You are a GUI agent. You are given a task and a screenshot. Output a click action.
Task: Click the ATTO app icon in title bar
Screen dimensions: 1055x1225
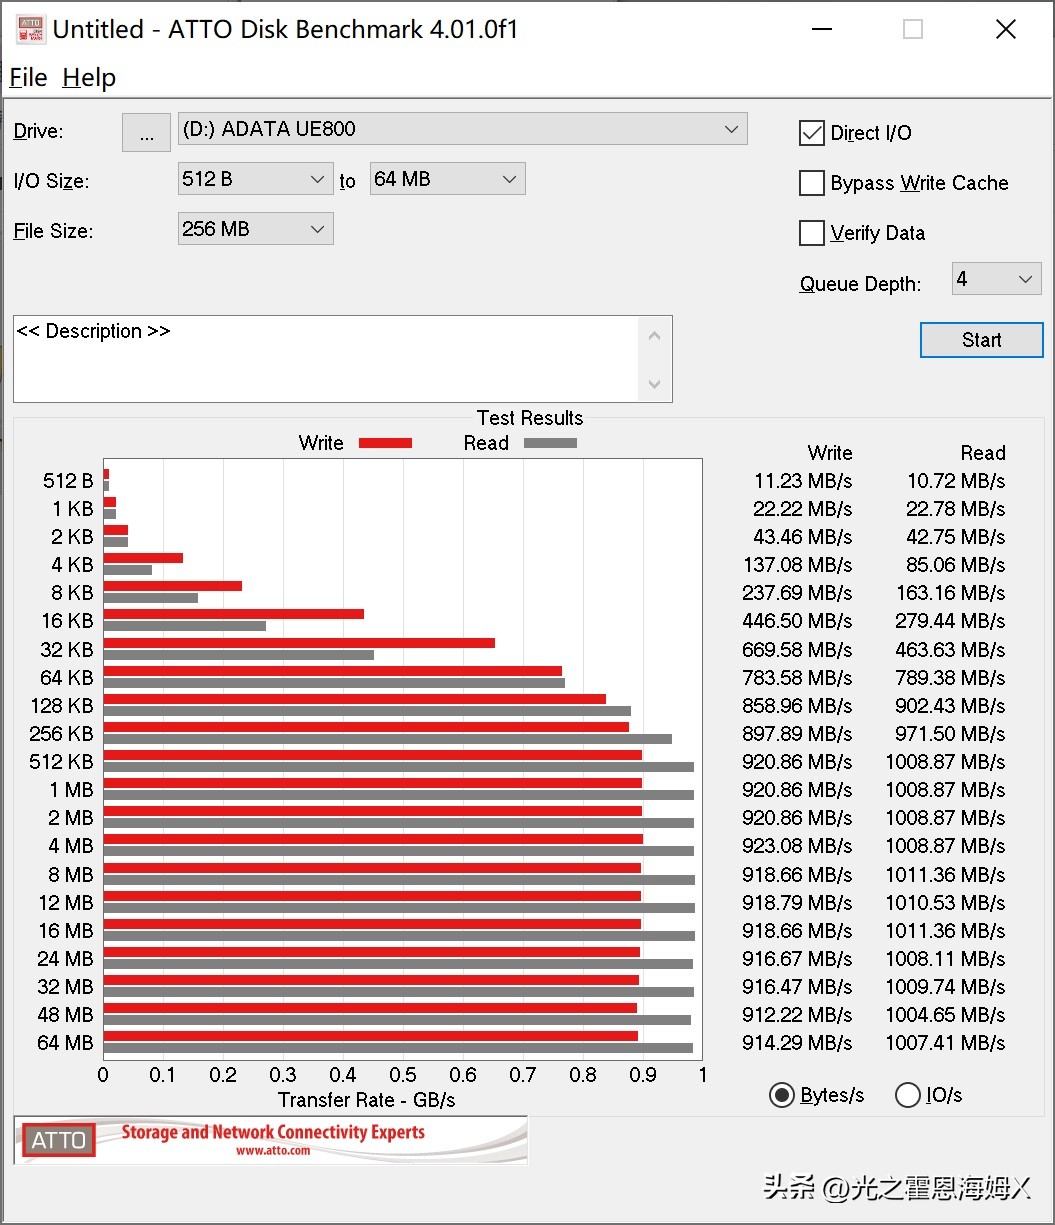tap(30, 29)
